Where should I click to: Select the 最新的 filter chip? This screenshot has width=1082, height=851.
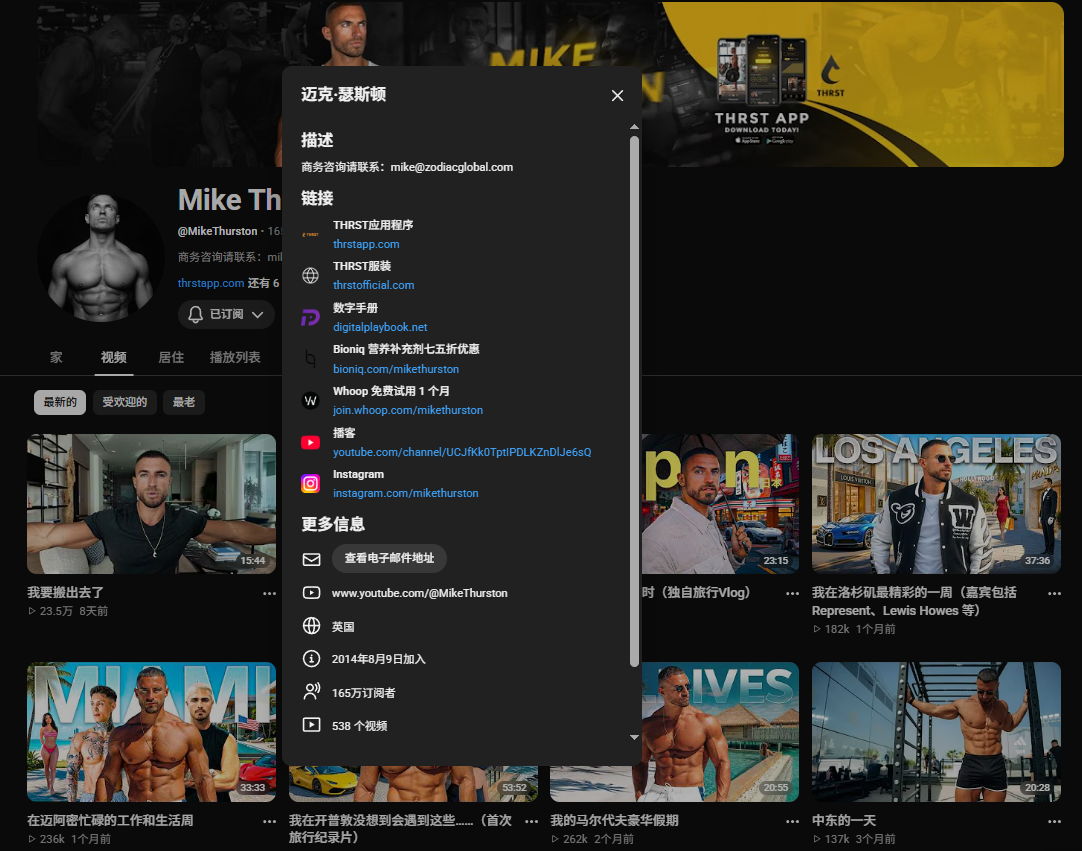click(60, 402)
